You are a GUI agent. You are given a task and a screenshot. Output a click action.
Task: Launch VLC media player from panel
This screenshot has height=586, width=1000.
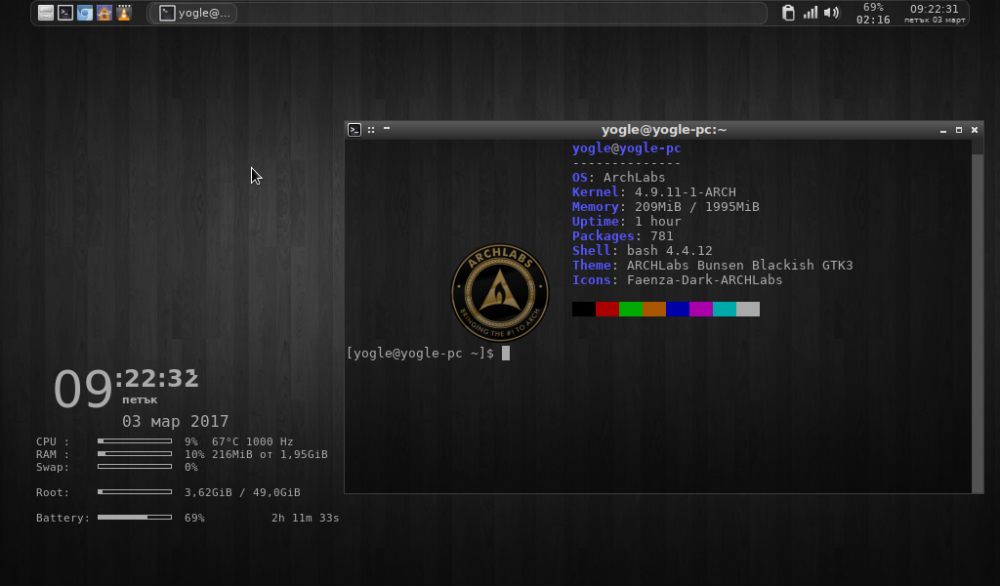tap(124, 13)
